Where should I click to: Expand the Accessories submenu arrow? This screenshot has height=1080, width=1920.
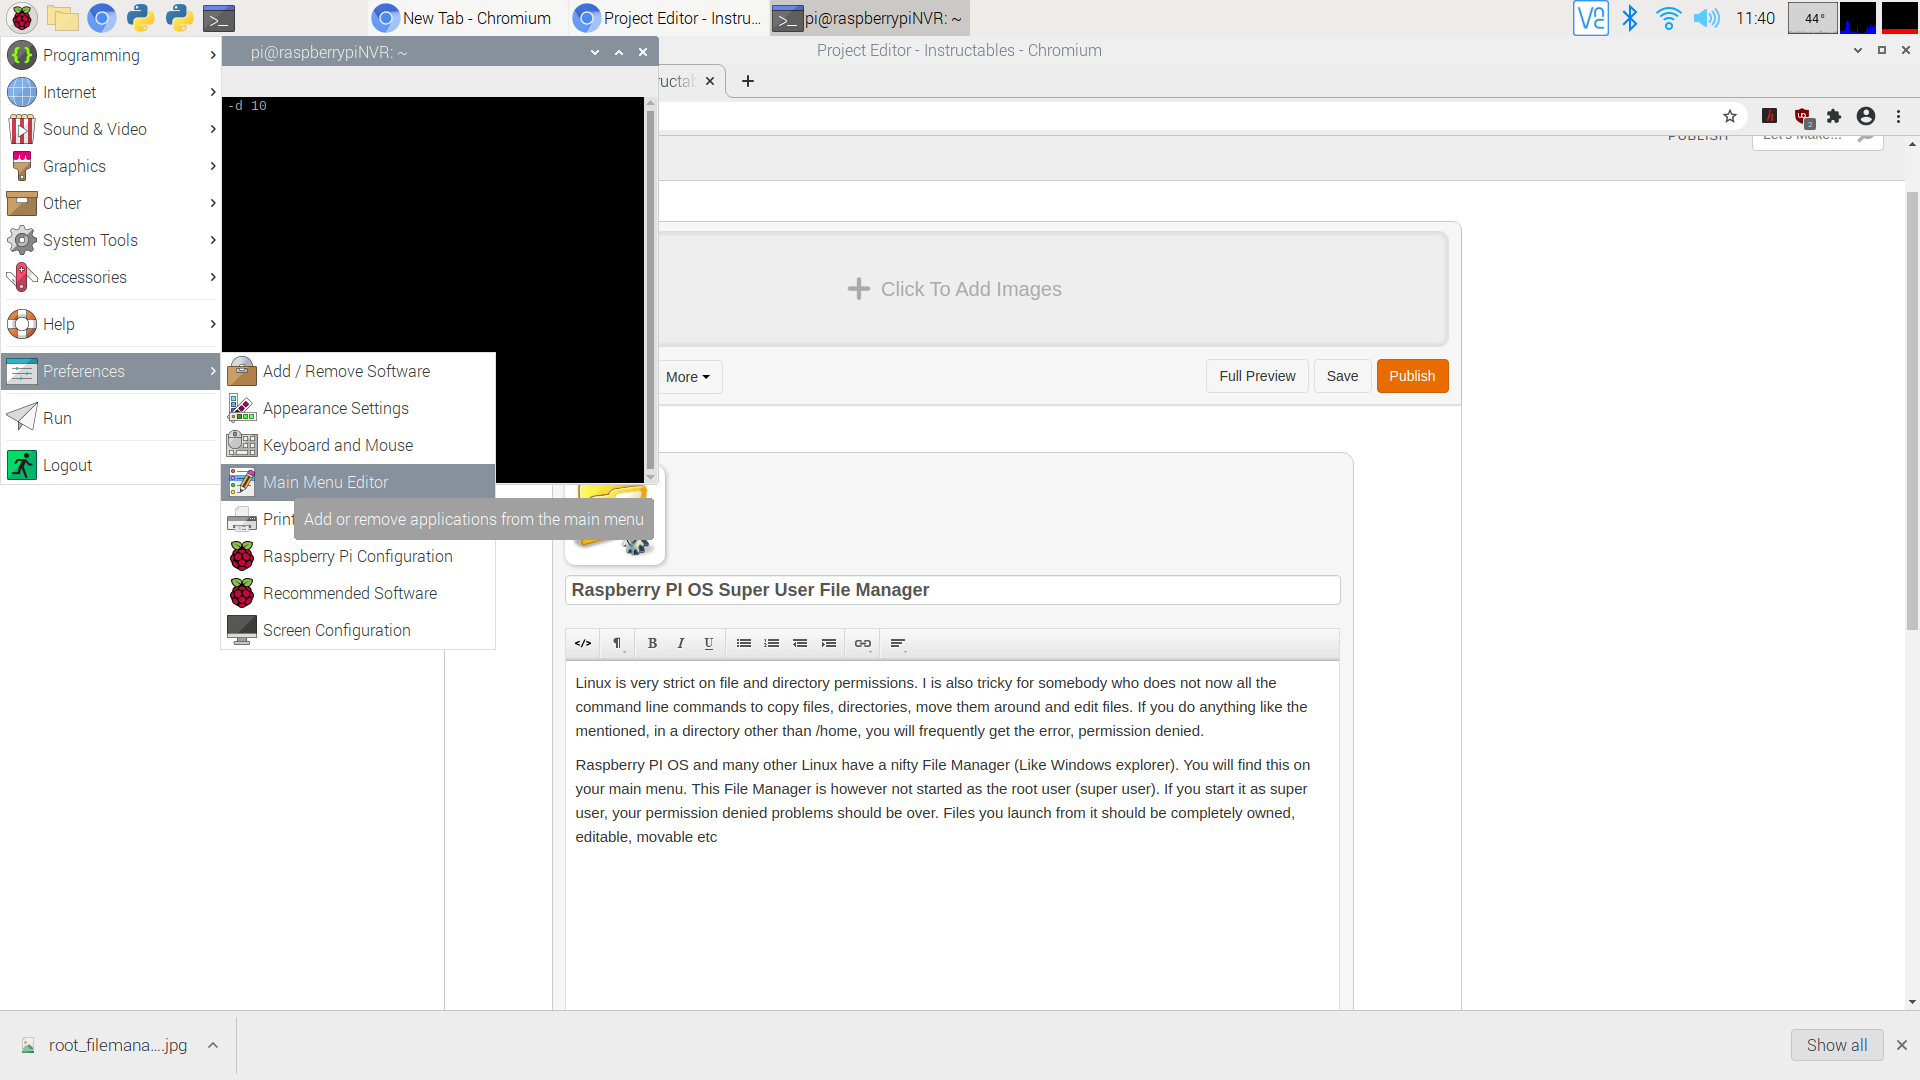[x=213, y=277]
